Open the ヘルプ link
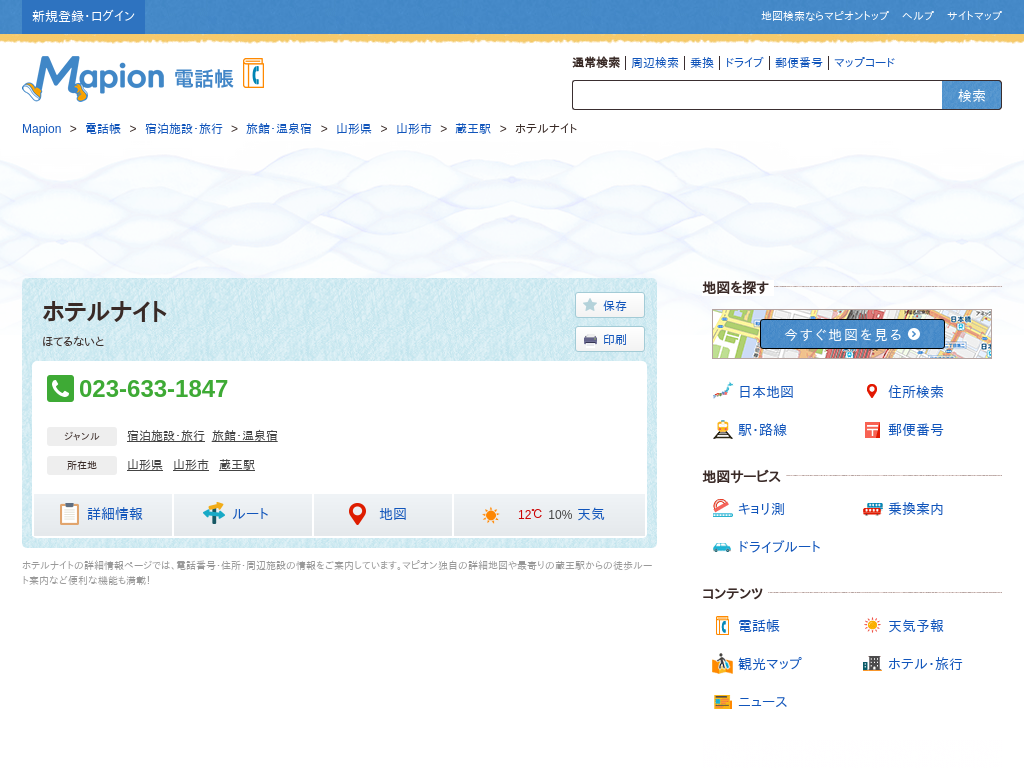1024x768 pixels. (x=918, y=16)
